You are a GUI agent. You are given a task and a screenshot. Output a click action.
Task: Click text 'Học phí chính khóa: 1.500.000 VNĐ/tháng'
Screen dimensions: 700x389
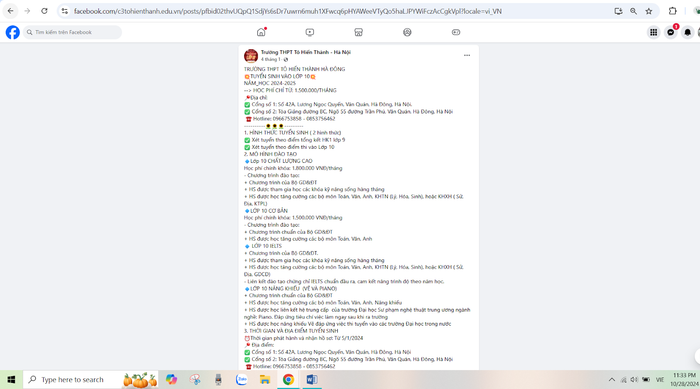[293, 218]
